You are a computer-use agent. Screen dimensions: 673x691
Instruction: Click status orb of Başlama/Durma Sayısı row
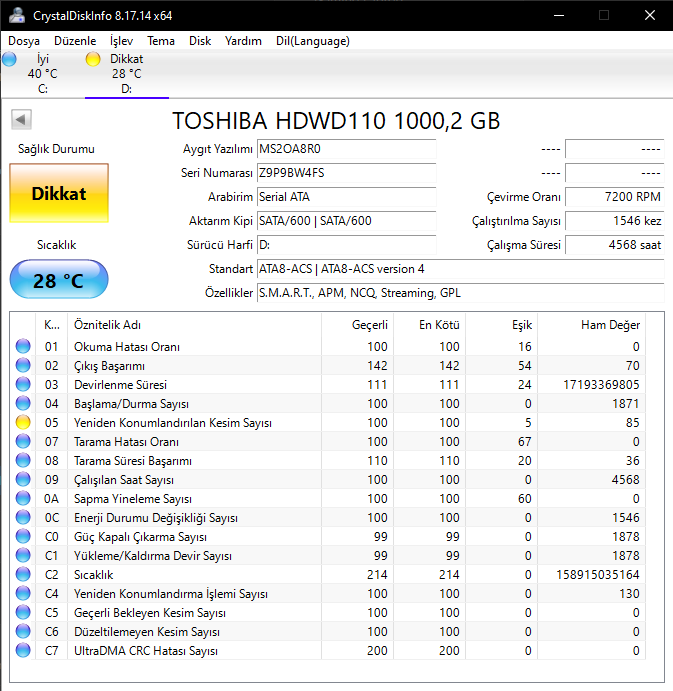[23, 403]
